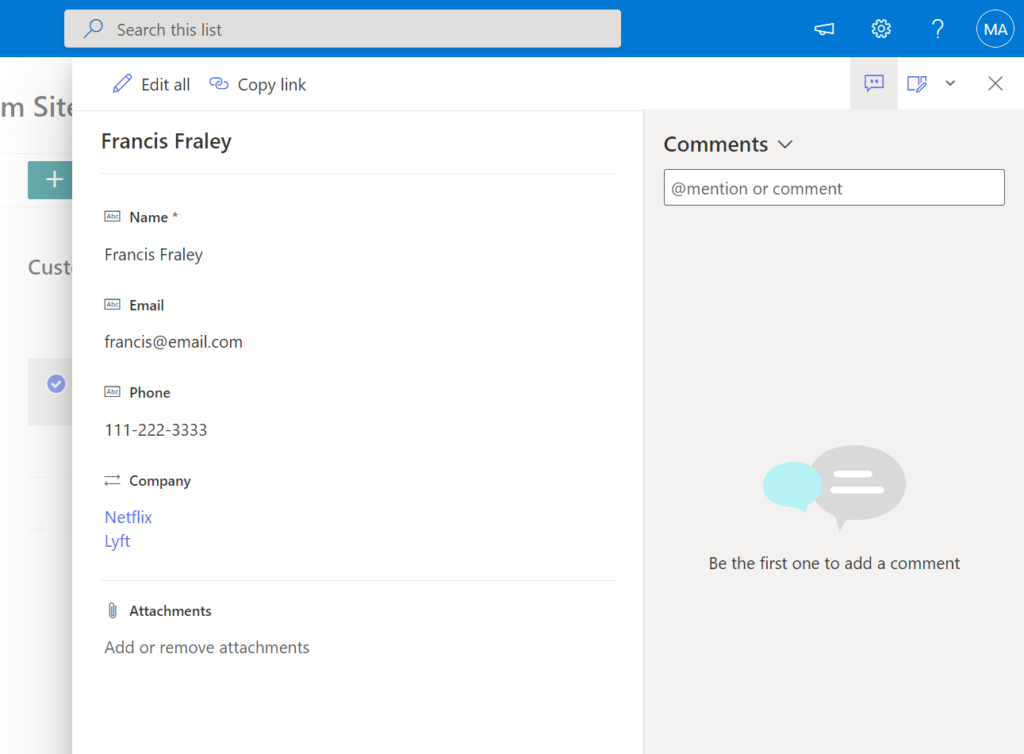Click the Francis Fraley name value

click(153, 254)
